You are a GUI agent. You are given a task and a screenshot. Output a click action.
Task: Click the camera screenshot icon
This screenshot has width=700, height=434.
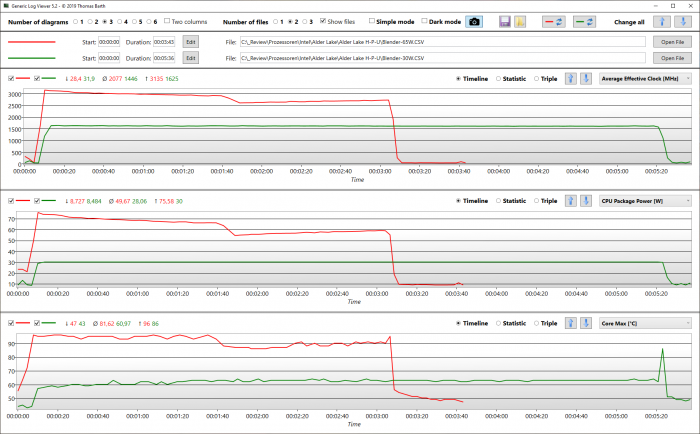[474, 21]
